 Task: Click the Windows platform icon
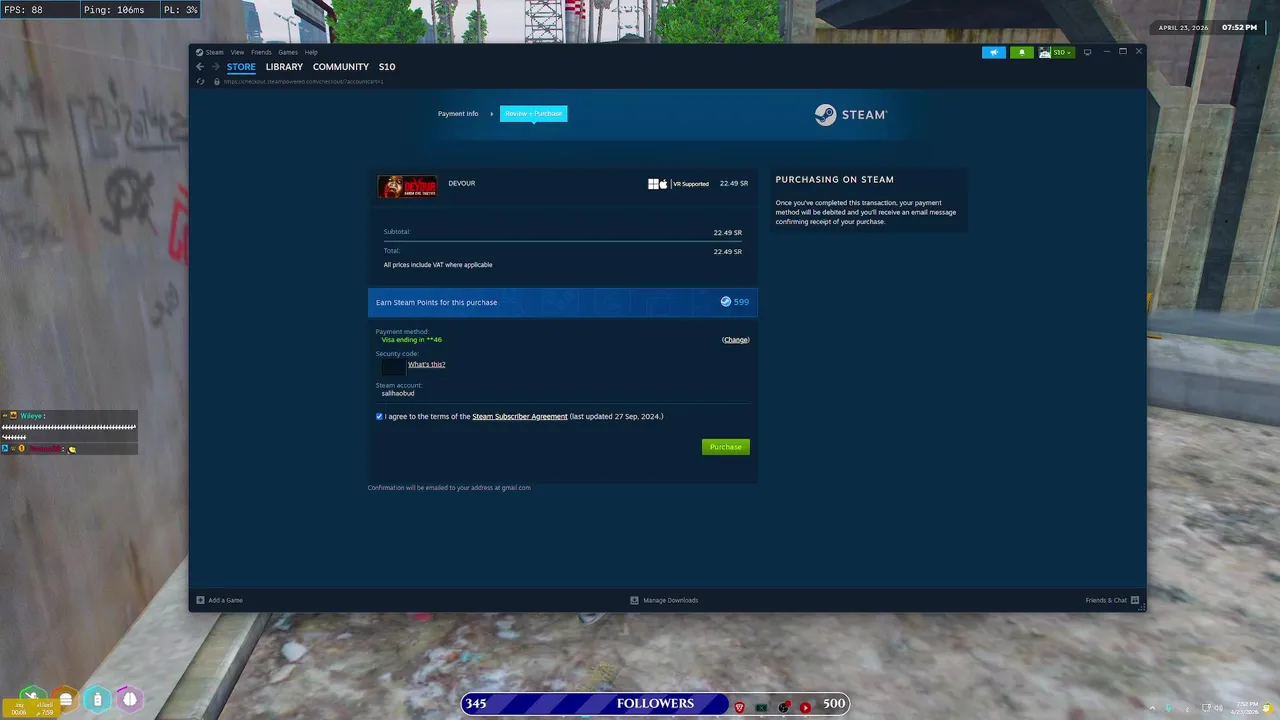tap(653, 184)
